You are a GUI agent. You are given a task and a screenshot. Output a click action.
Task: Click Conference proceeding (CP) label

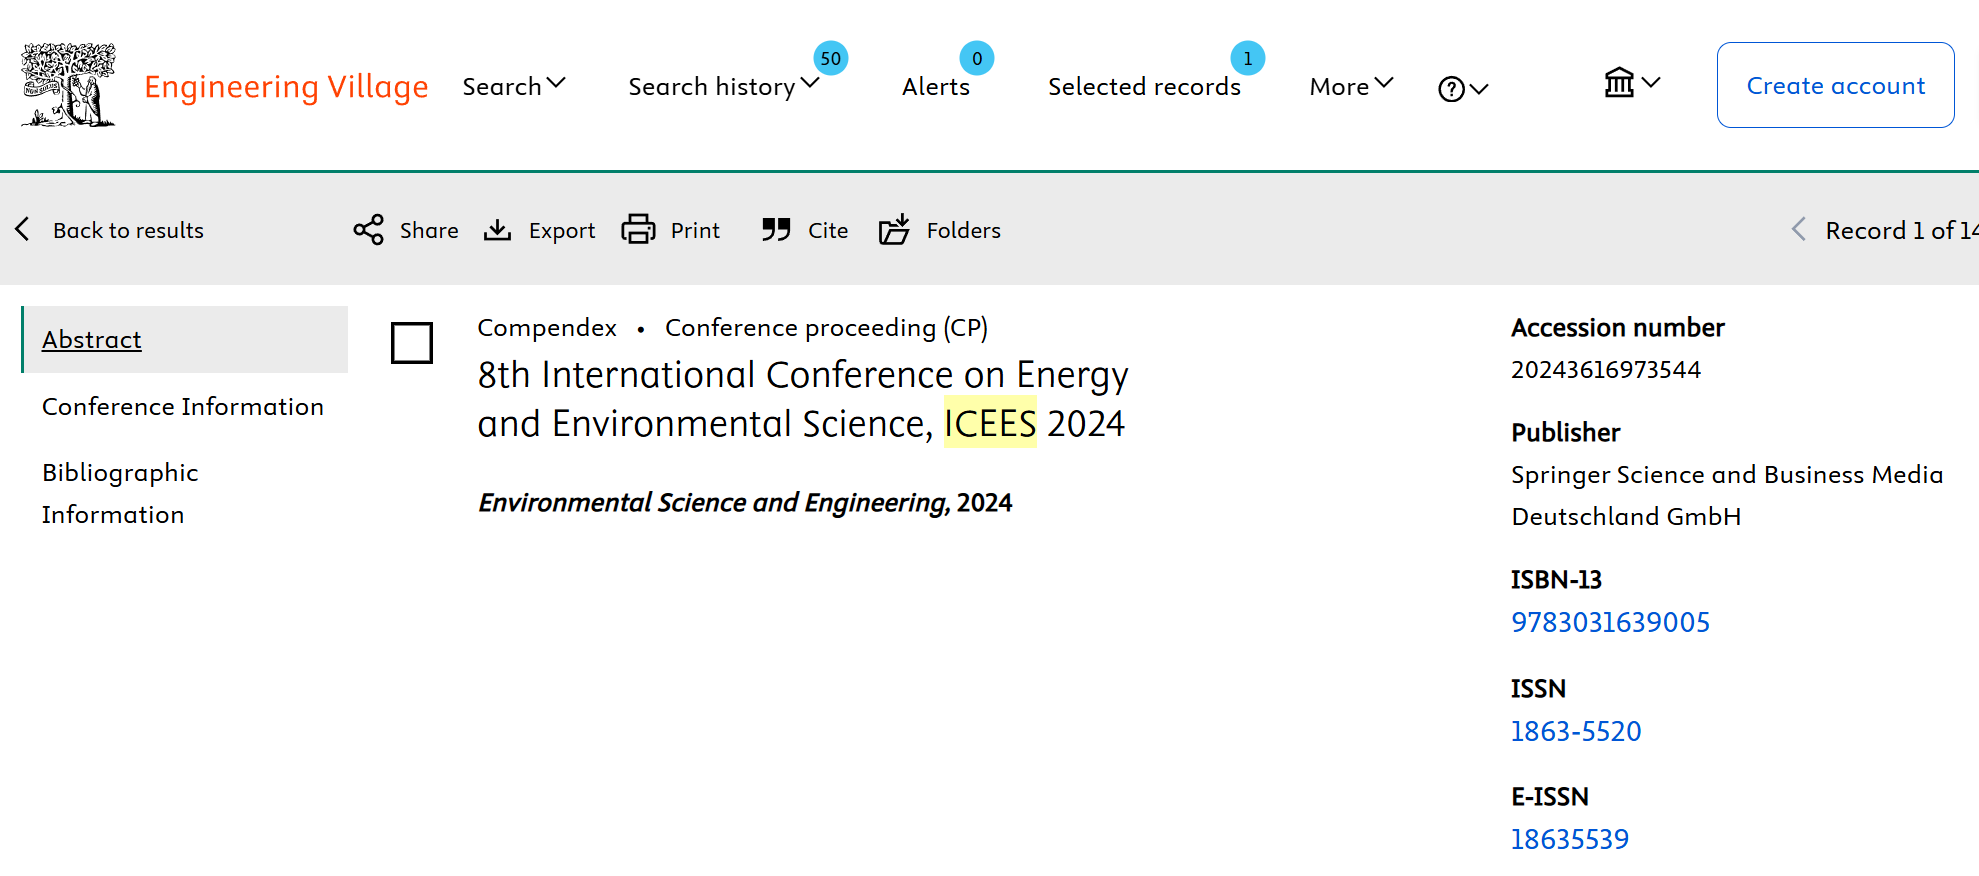pos(826,327)
